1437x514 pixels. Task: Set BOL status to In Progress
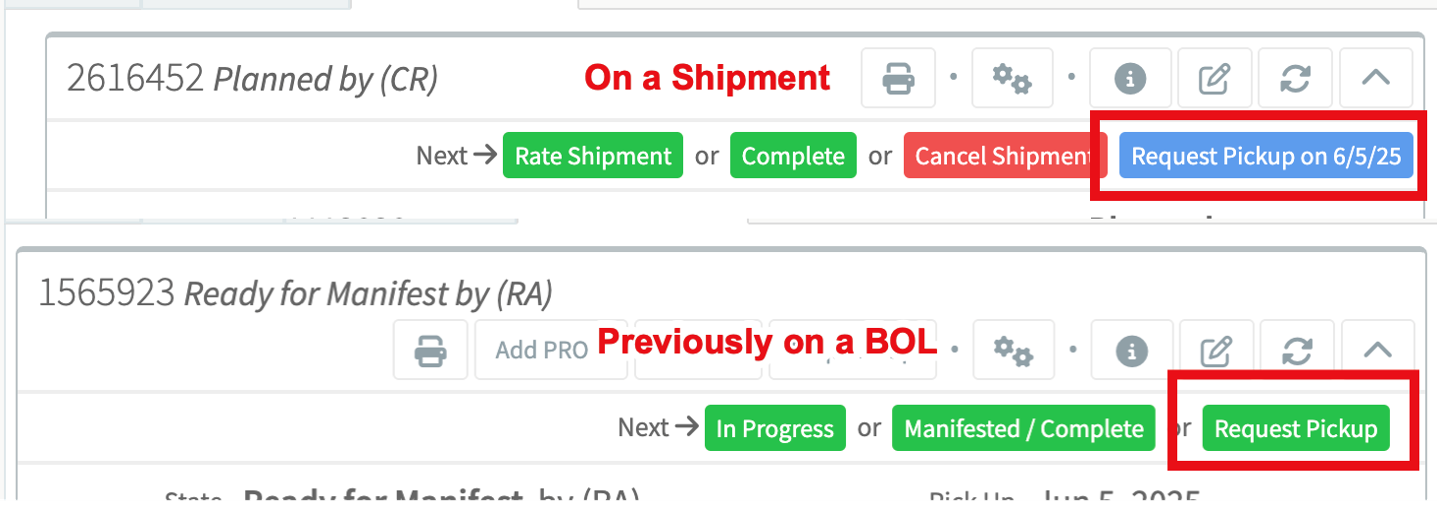pos(775,429)
